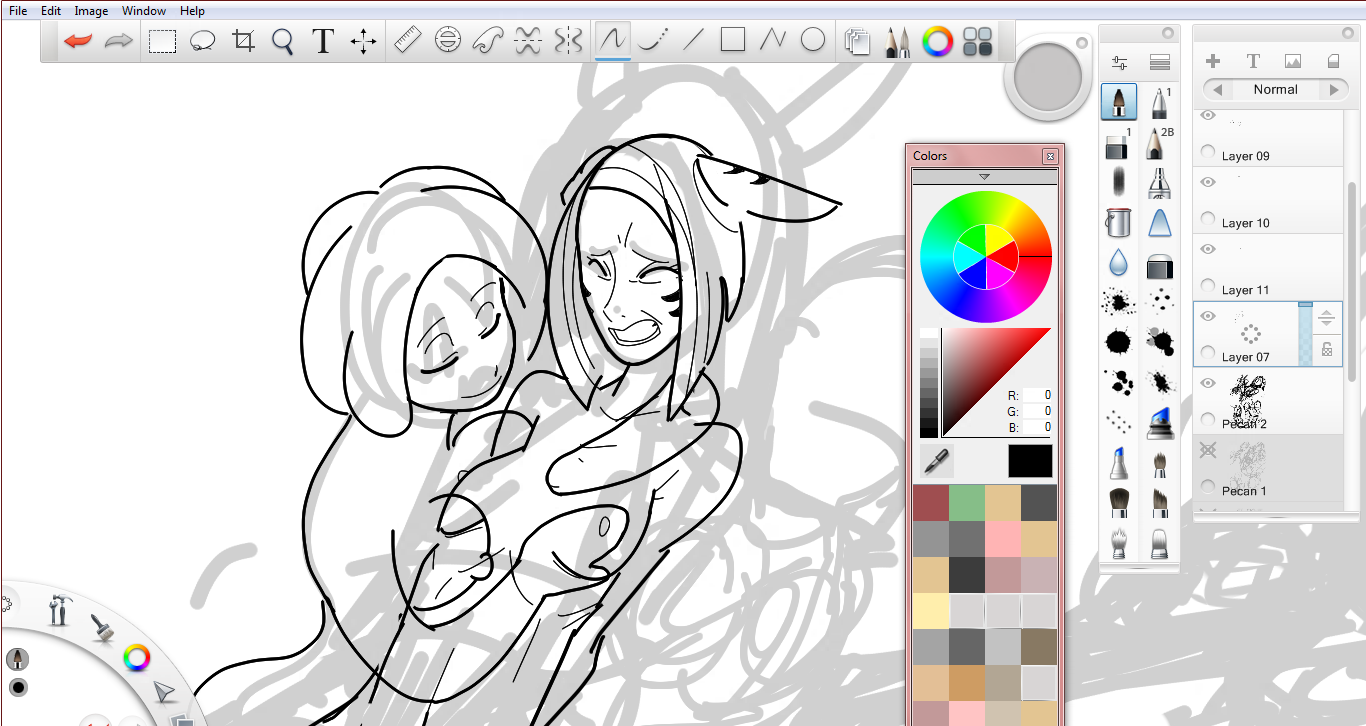The width and height of the screenshot is (1366, 726).
Task: Select the straight Line tool
Action: point(693,40)
